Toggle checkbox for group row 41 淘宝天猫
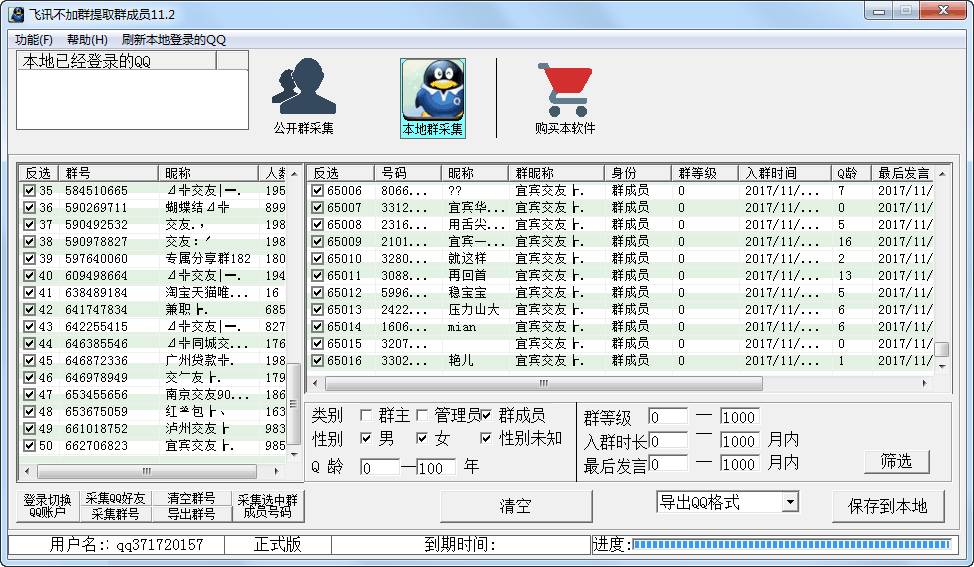The image size is (974, 567). pos(29,292)
